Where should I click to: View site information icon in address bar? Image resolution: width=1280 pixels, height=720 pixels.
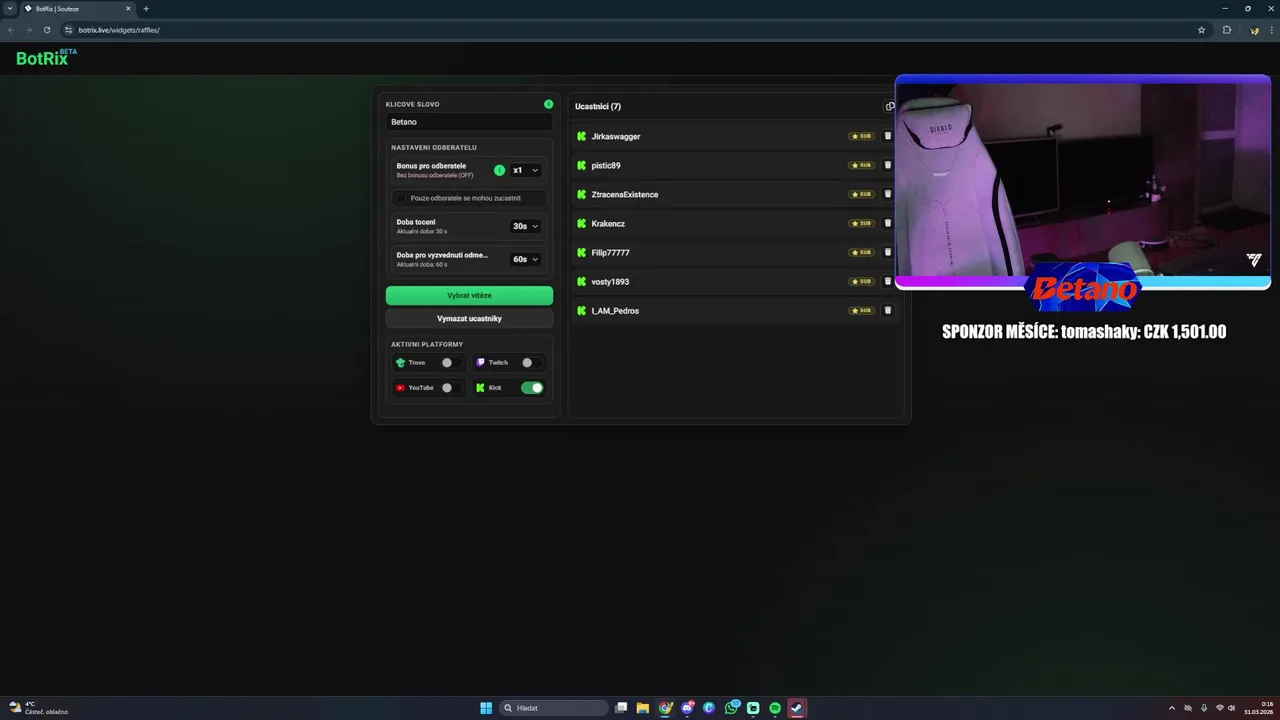click(x=69, y=30)
